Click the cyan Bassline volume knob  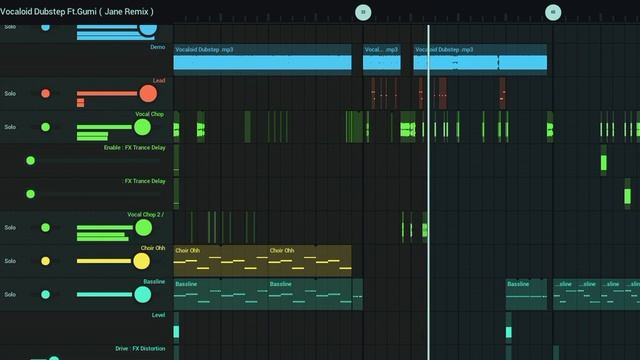[x=142, y=294]
